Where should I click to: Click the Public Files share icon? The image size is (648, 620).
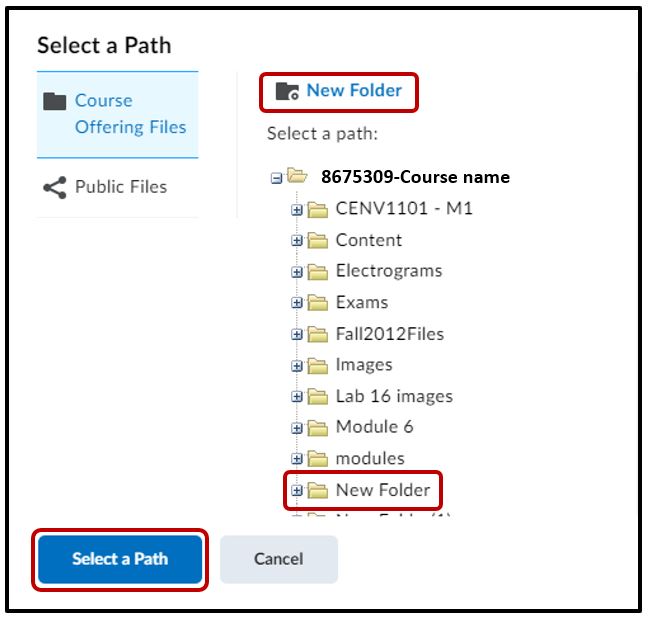(x=55, y=187)
